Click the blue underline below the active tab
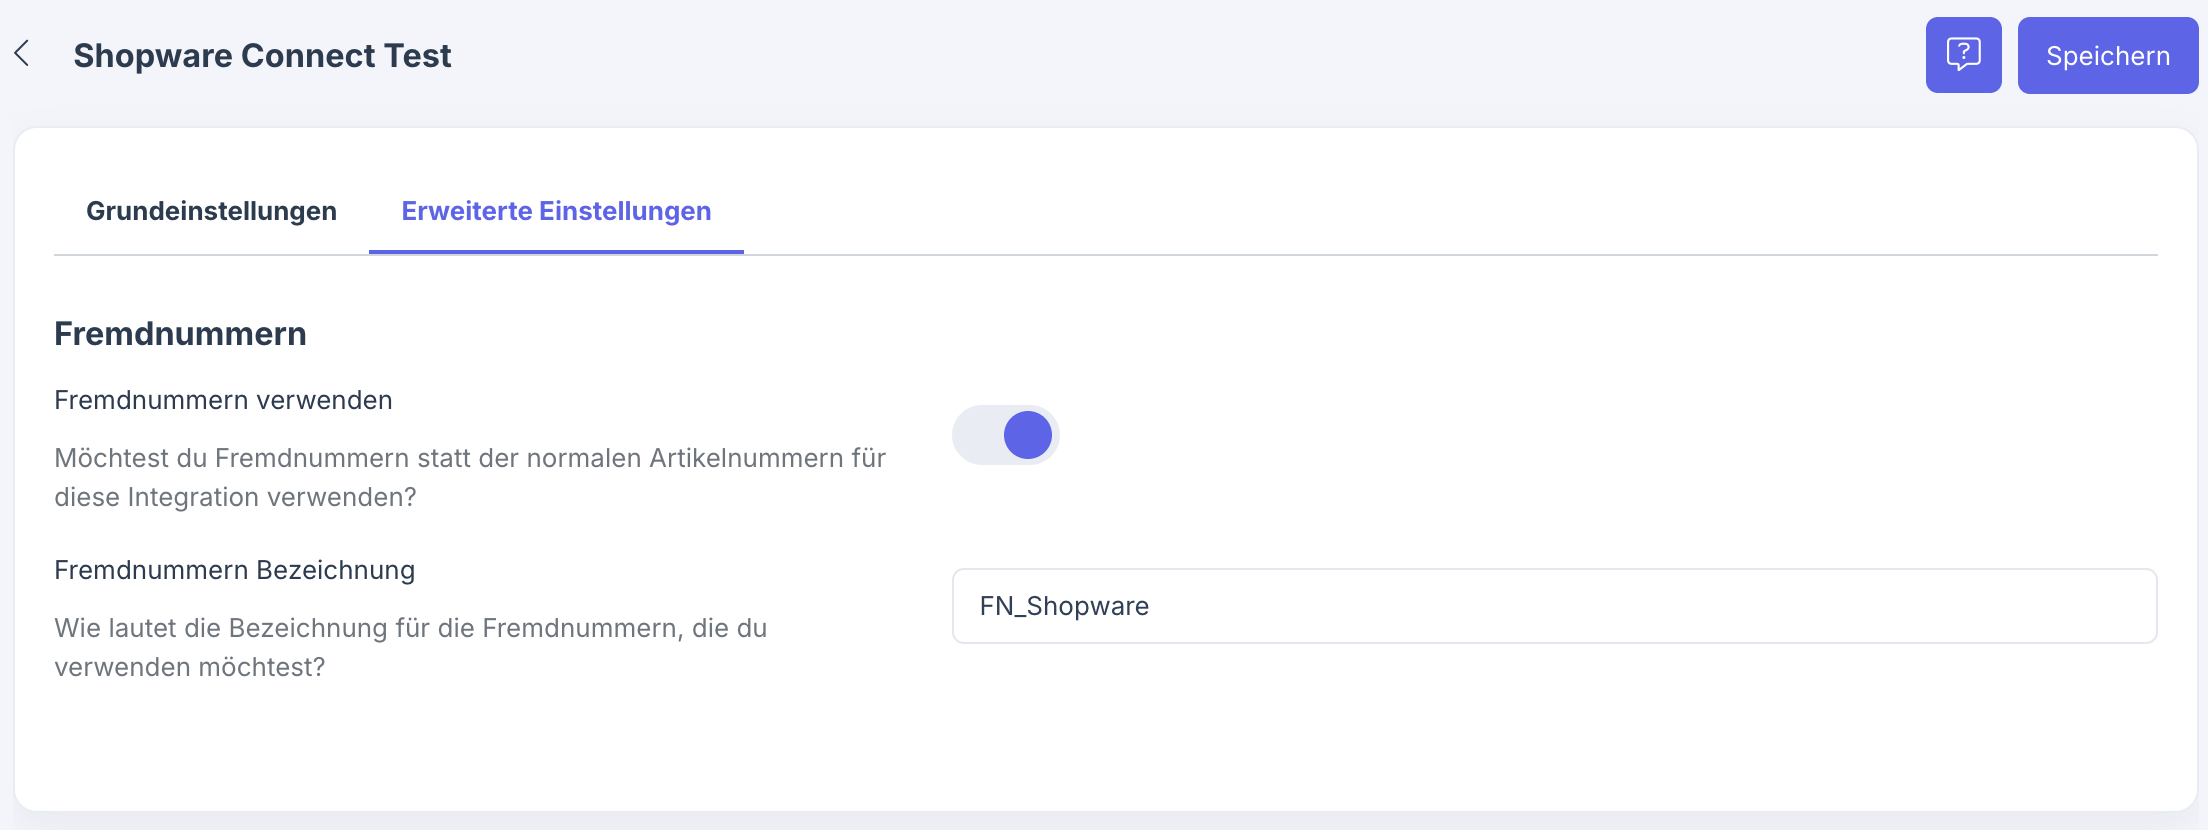The image size is (2208, 830). pyautogui.click(x=556, y=252)
